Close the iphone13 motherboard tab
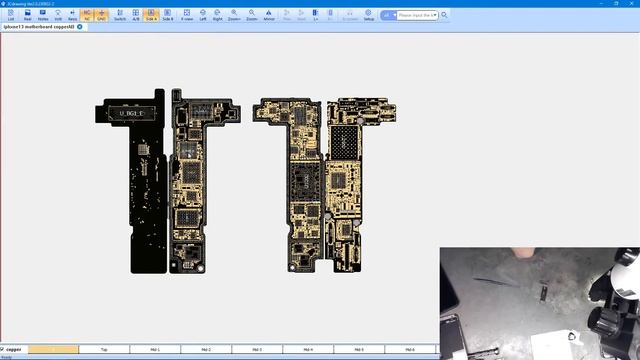 coord(80,27)
